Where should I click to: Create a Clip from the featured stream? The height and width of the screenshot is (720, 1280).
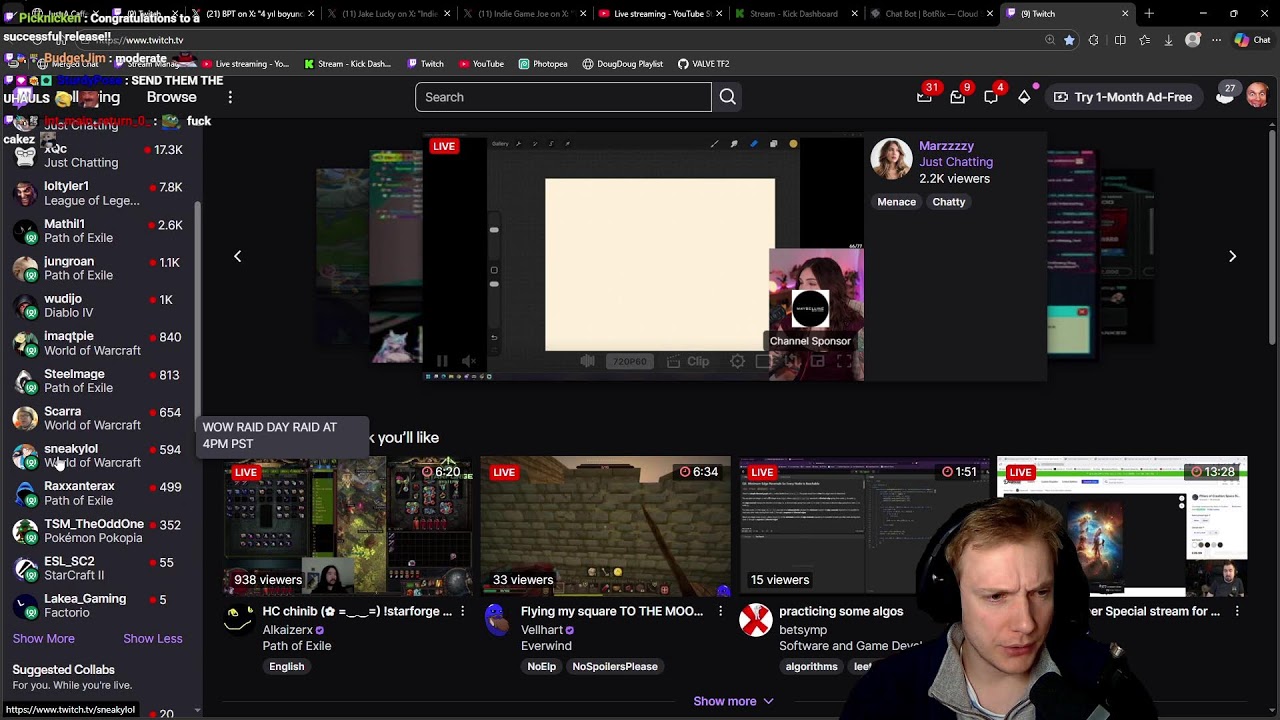click(687, 361)
